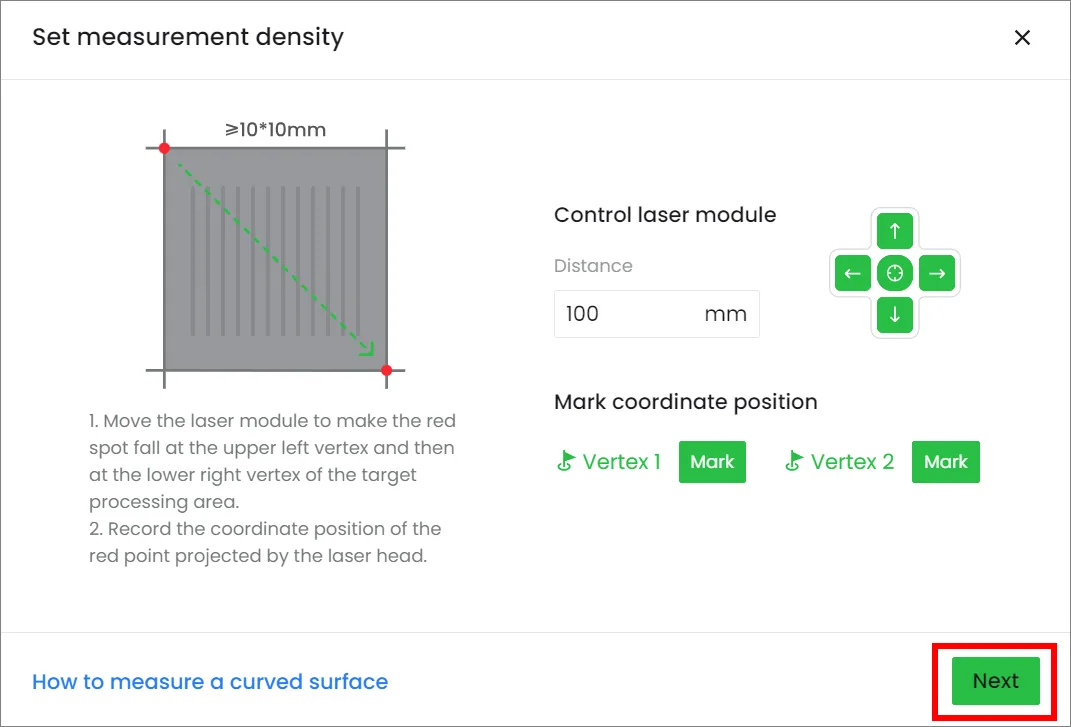Proceed with the Next button
Screen dimensions: 1071x727
click(996, 681)
